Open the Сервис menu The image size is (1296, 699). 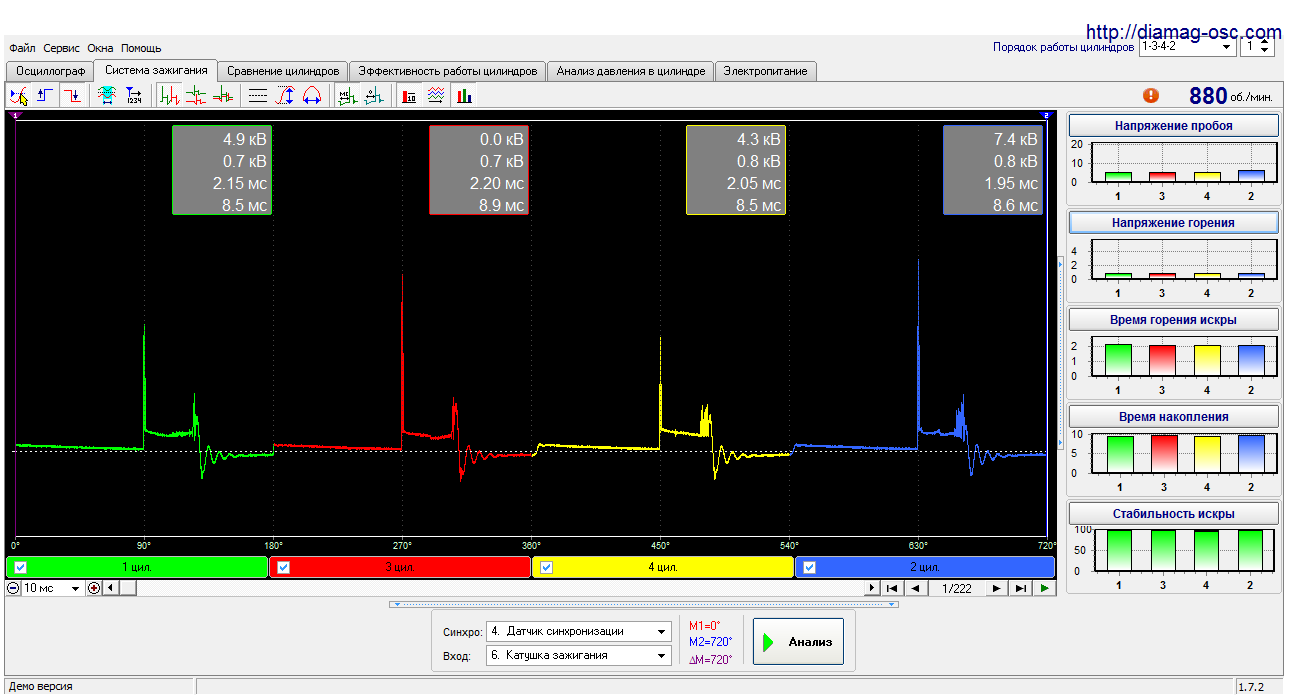tap(62, 48)
